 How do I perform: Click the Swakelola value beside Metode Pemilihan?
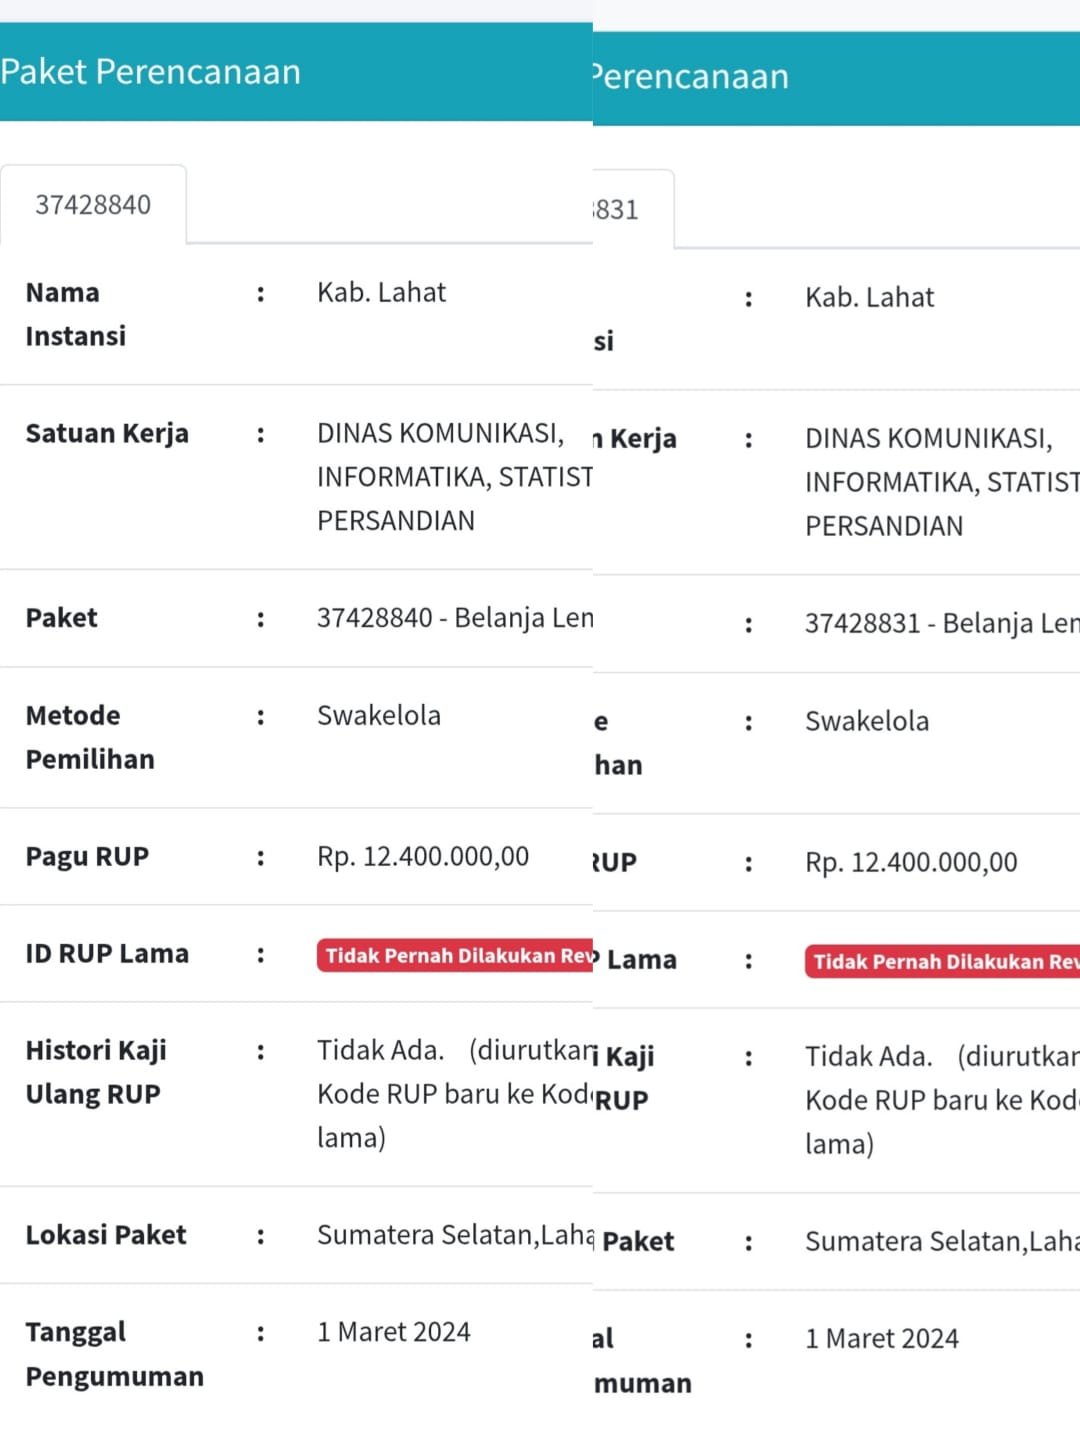[378, 715]
